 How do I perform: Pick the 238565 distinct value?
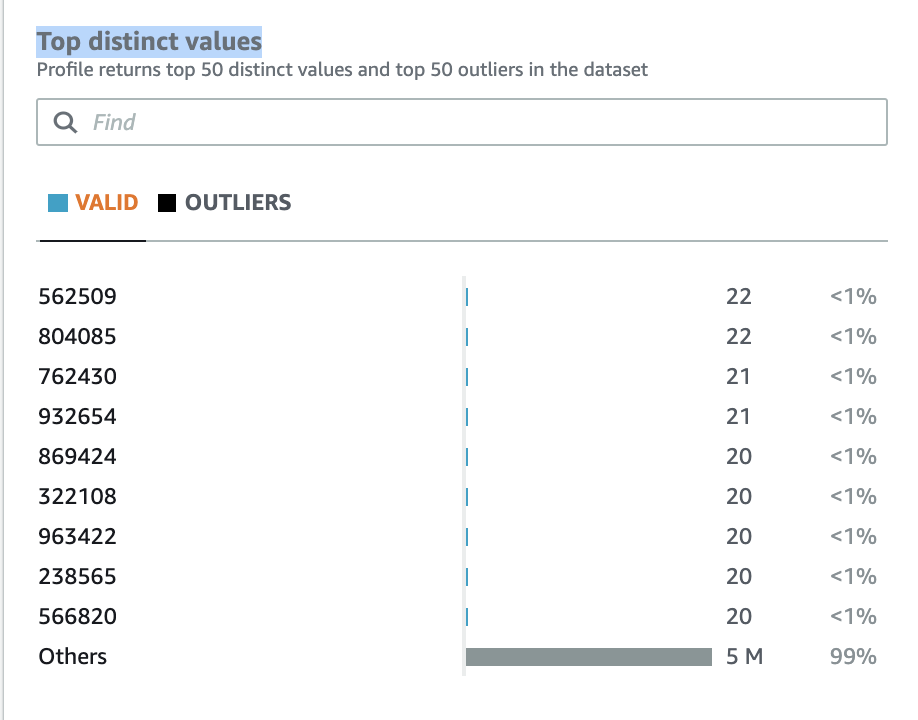(77, 577)
